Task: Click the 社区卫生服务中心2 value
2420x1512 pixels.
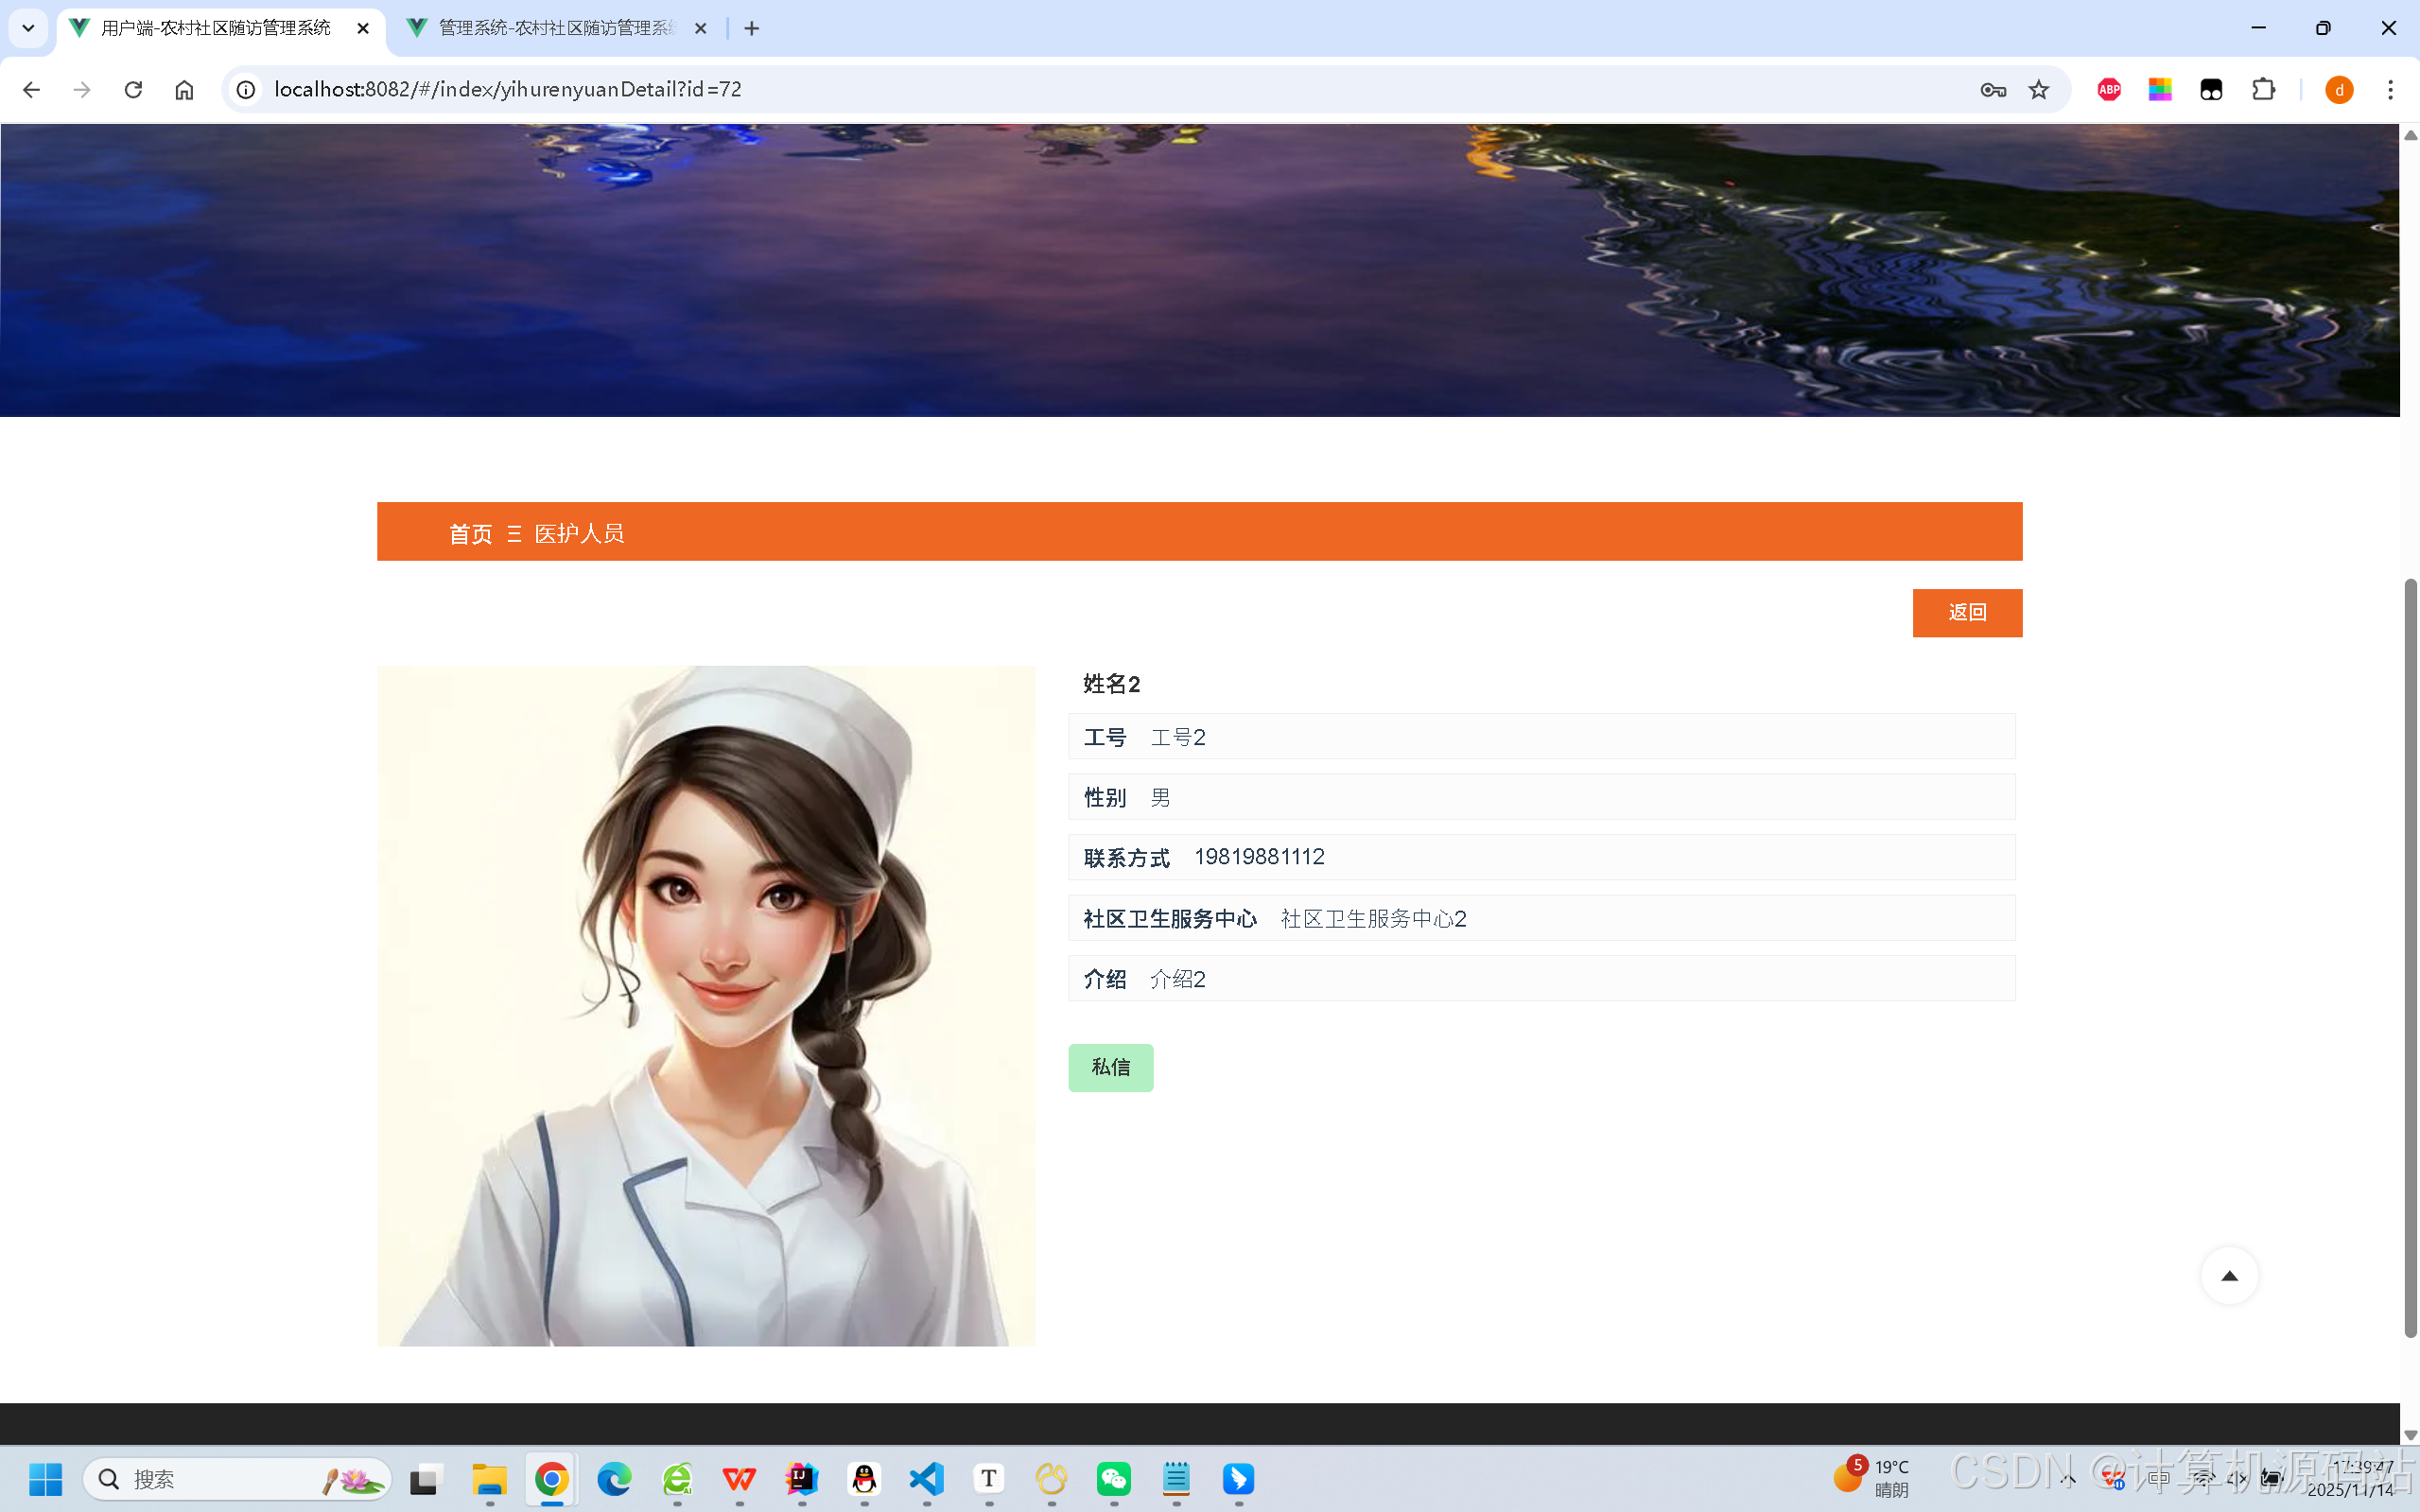Action: pyautogui.click(x=1373, y=919)
